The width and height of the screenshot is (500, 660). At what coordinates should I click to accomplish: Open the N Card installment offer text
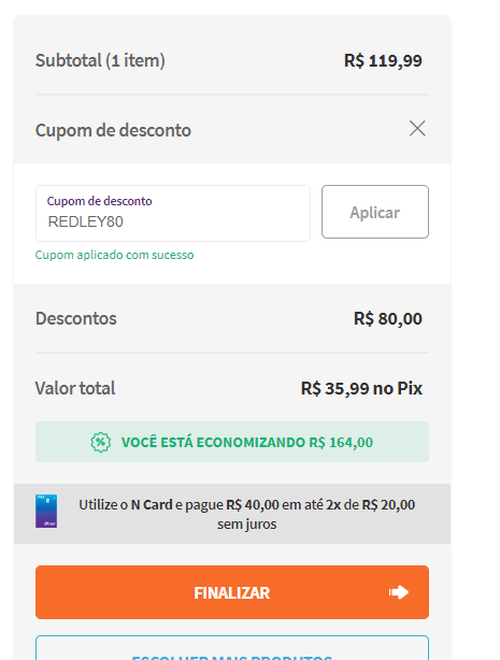click(247, 514)
